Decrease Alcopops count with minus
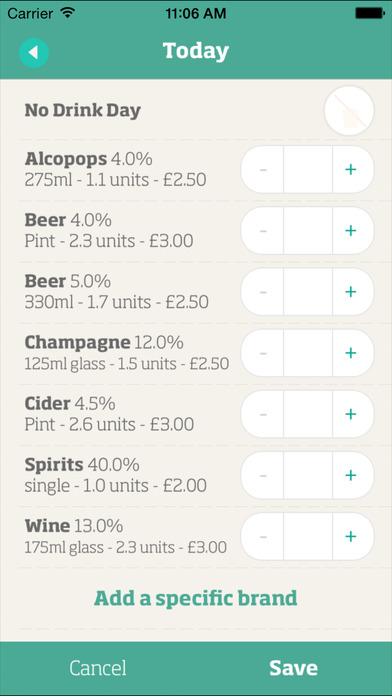Screen dimensions: 392x696 [x=262, y=169]
